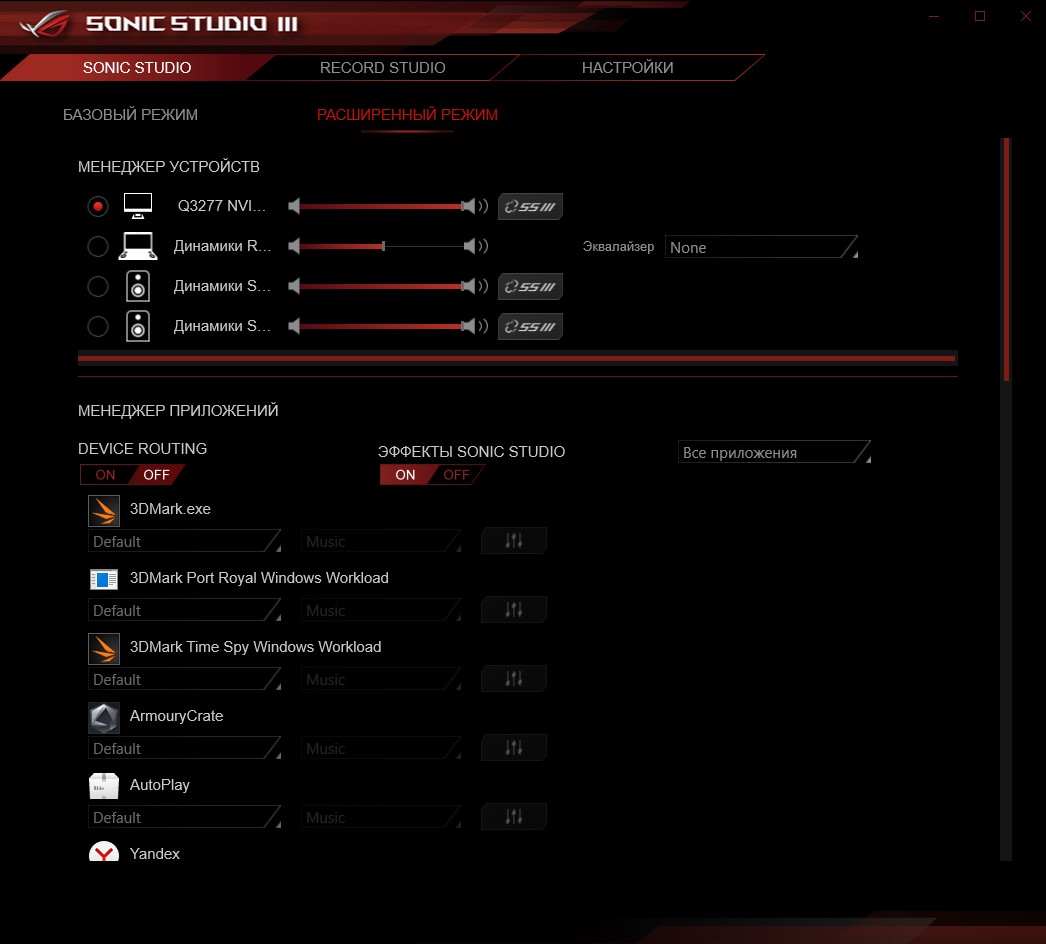Select the second Динамики S radio button

pyautogui.click(x=98, y=326)
